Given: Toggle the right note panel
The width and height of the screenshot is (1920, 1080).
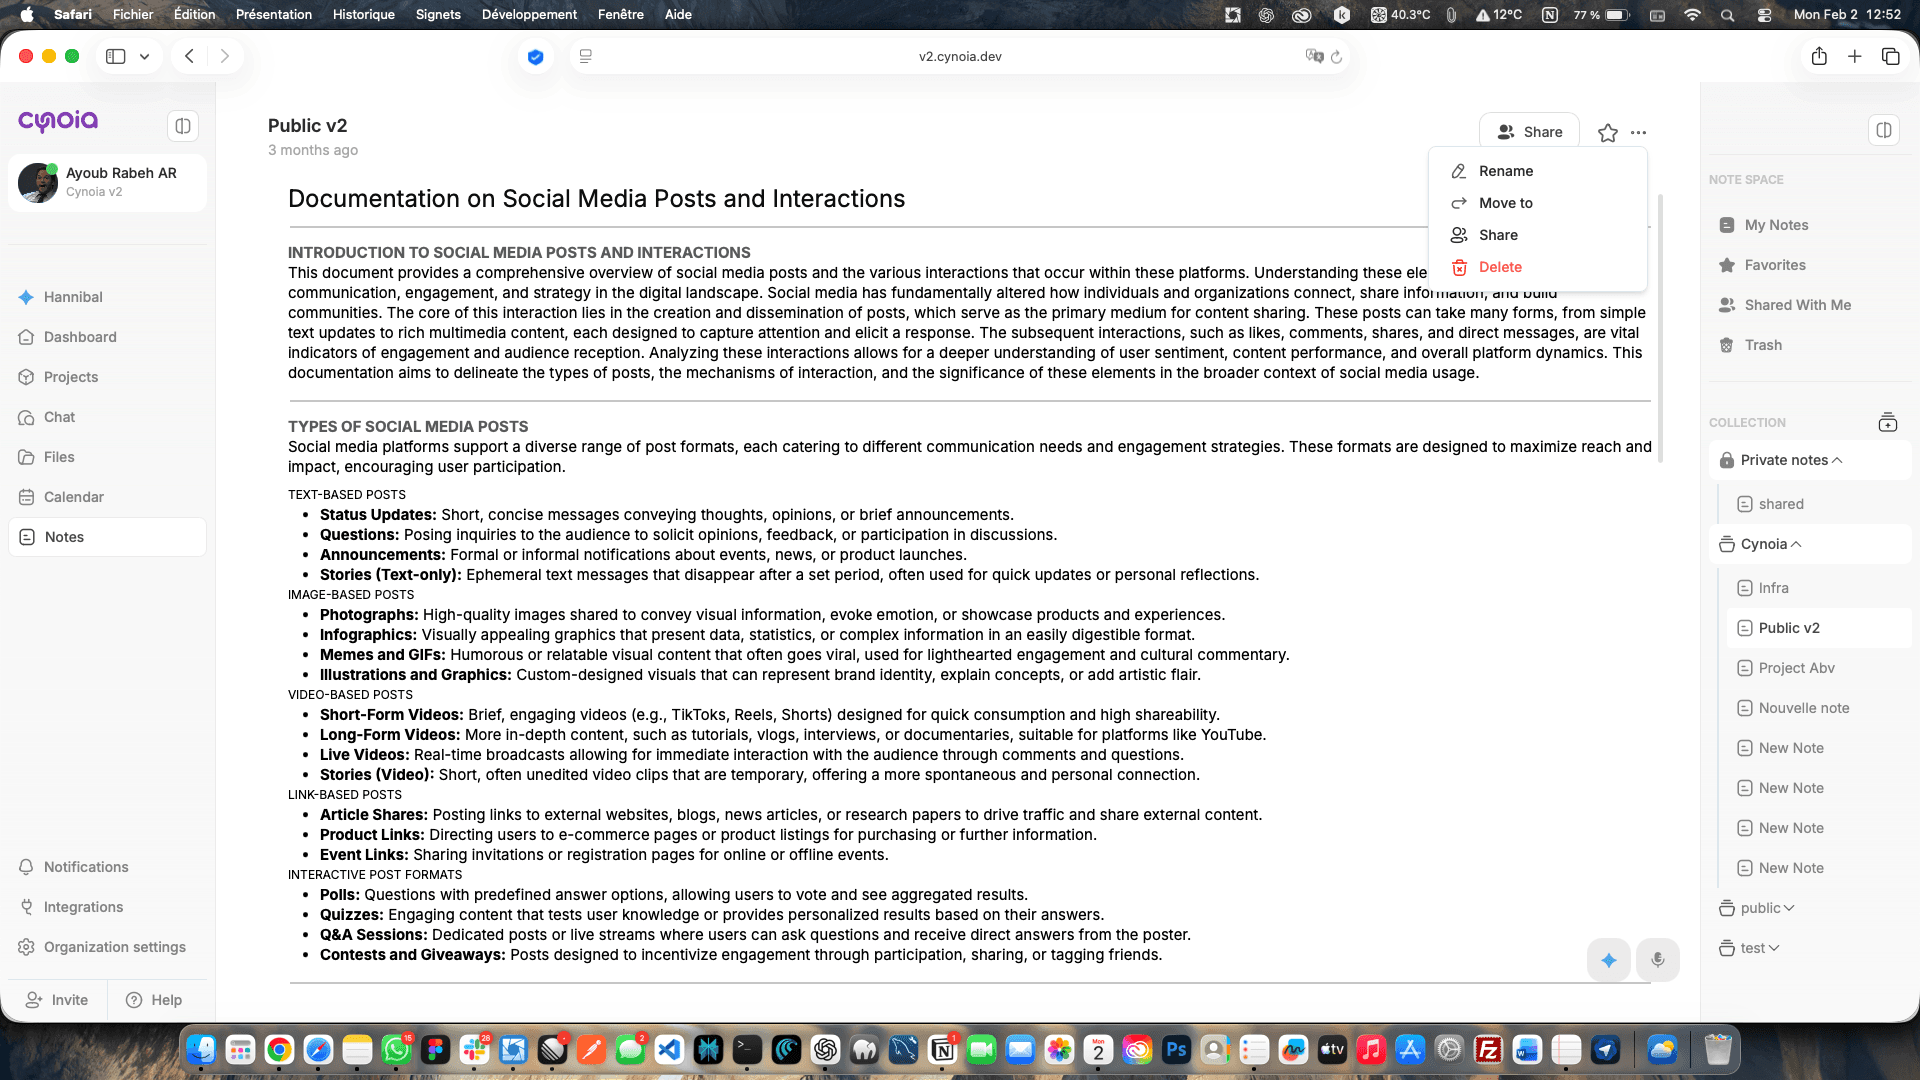Looking at the screenshot, I should tap(1884, 130).
